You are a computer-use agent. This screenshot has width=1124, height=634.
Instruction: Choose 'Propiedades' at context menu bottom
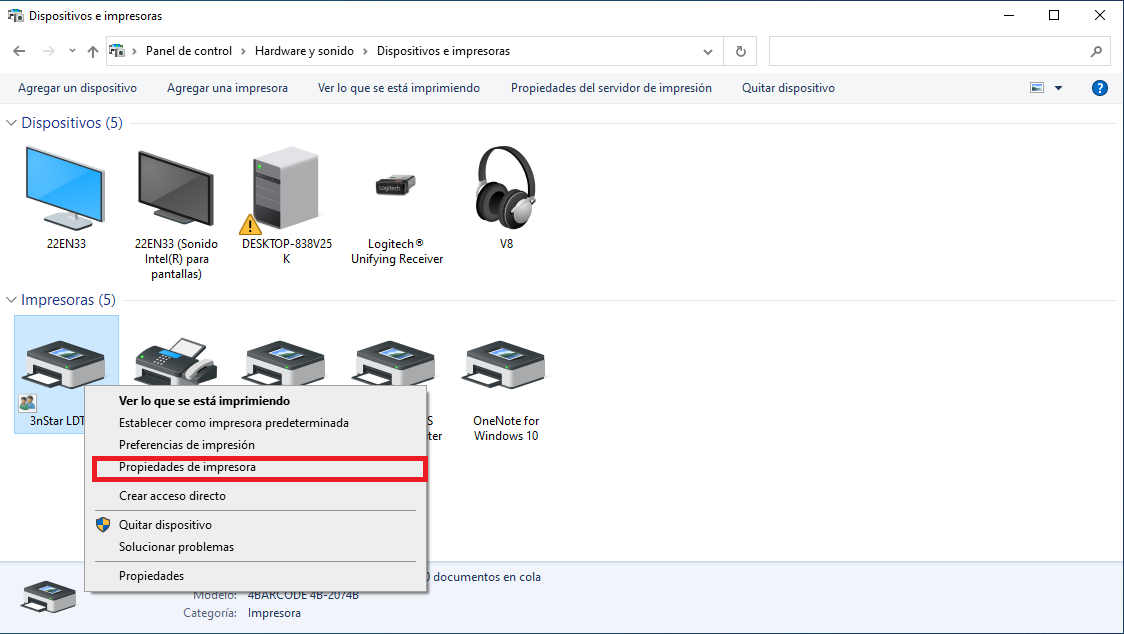pyautogui.click(x=256, y=576)
